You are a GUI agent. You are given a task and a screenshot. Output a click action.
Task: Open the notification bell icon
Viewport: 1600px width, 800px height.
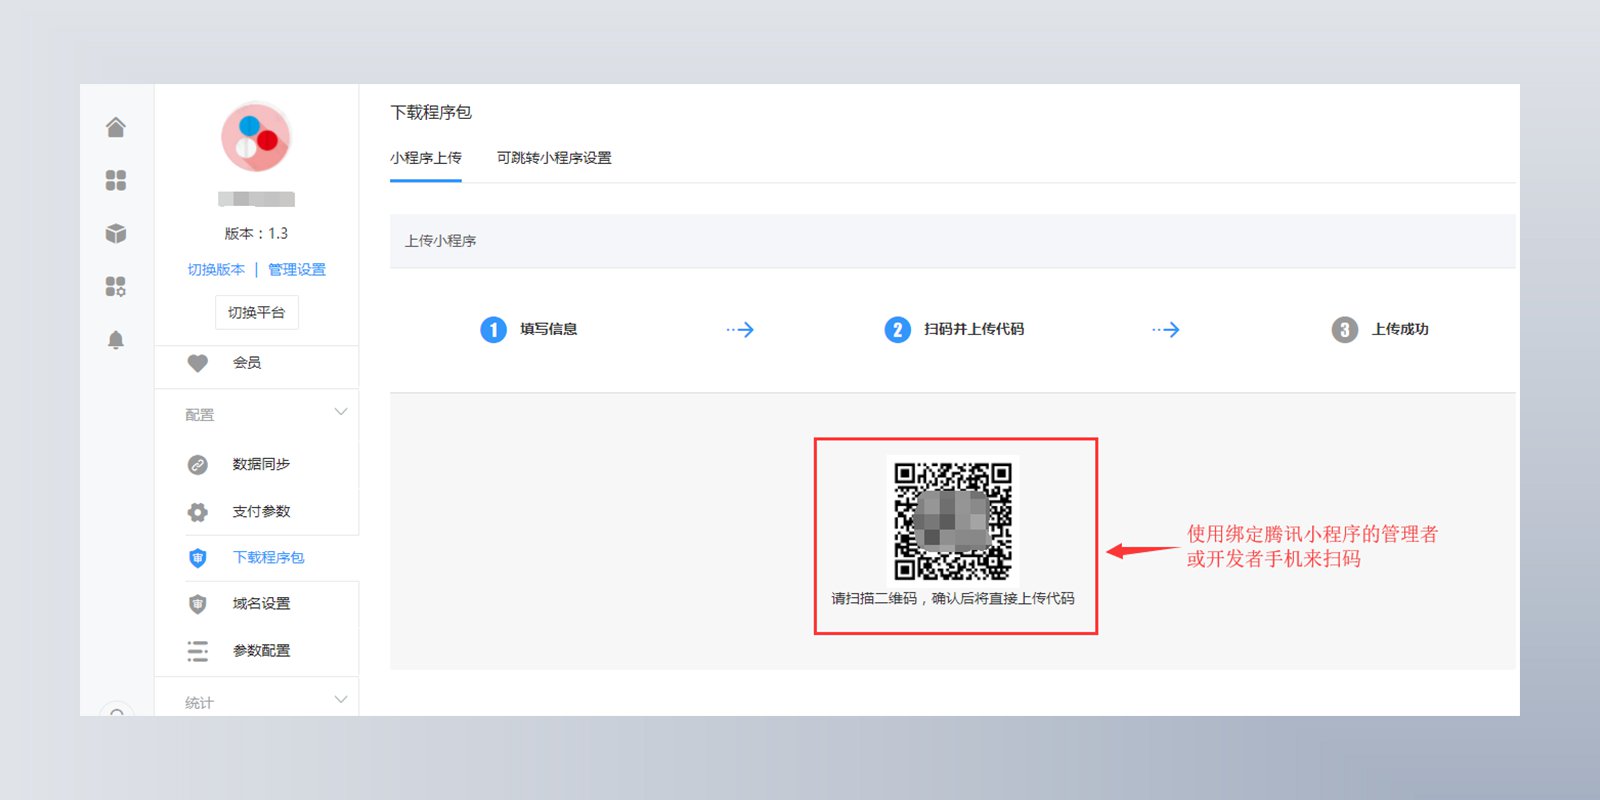[x=116, y=340]
